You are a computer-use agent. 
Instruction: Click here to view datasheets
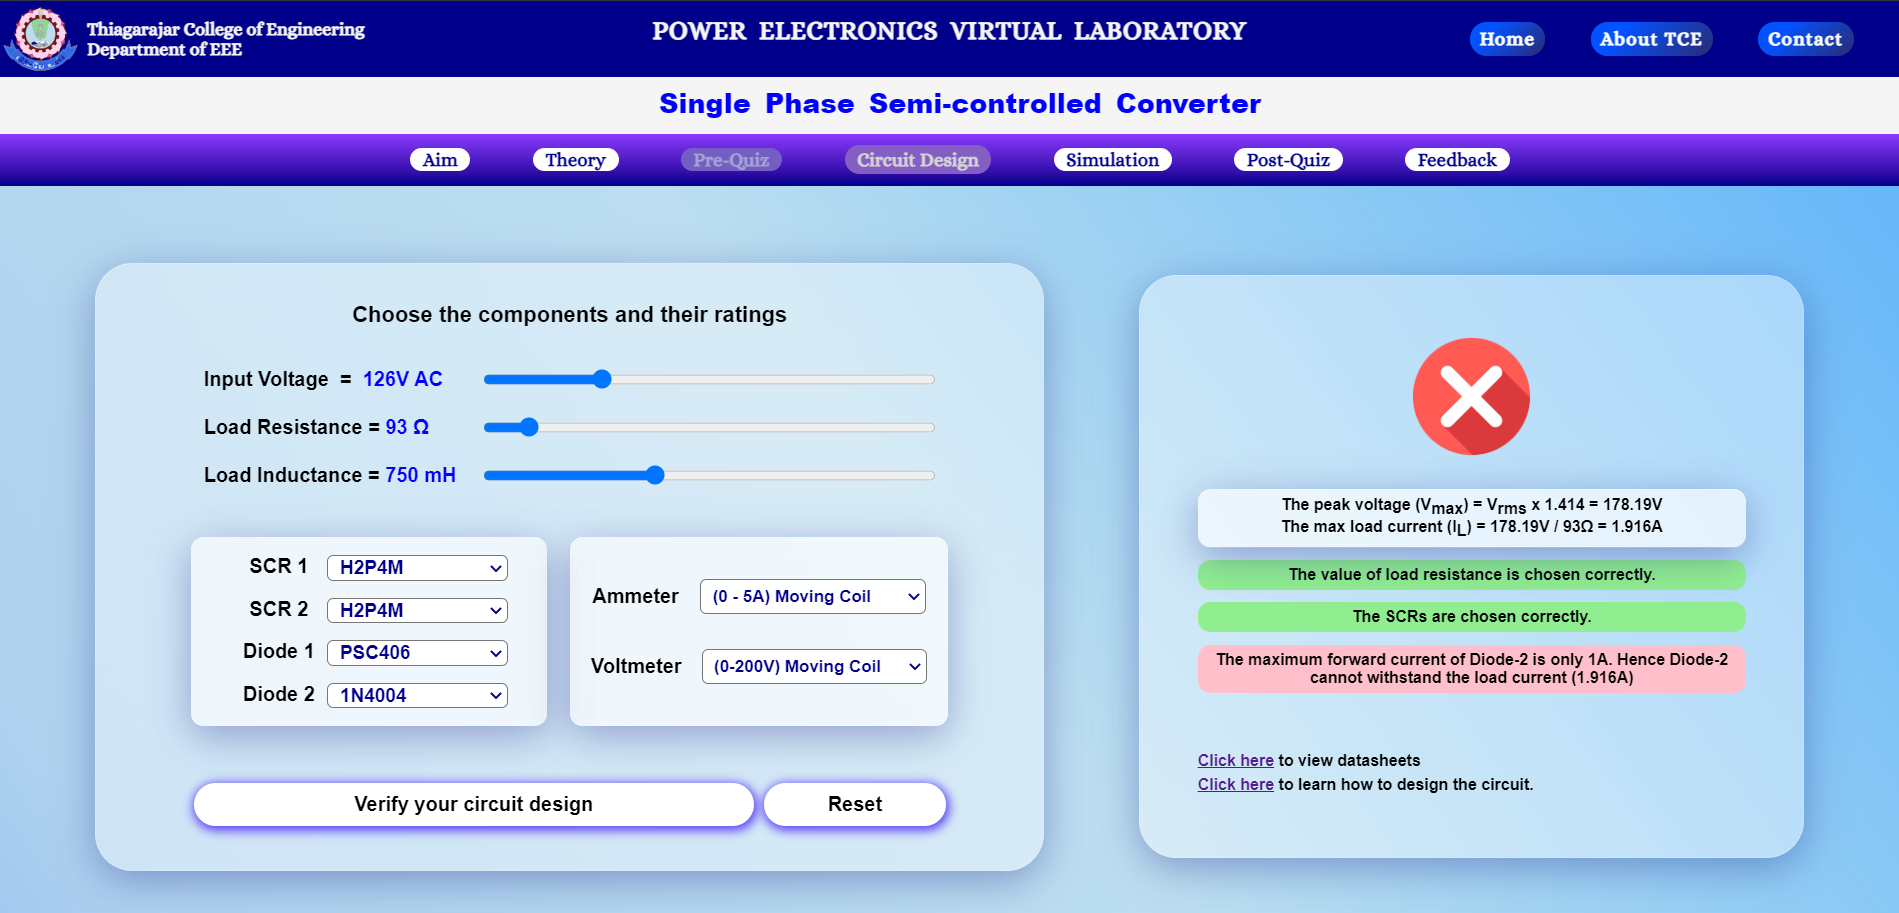pyautogui.click(x=1235, y=760)
